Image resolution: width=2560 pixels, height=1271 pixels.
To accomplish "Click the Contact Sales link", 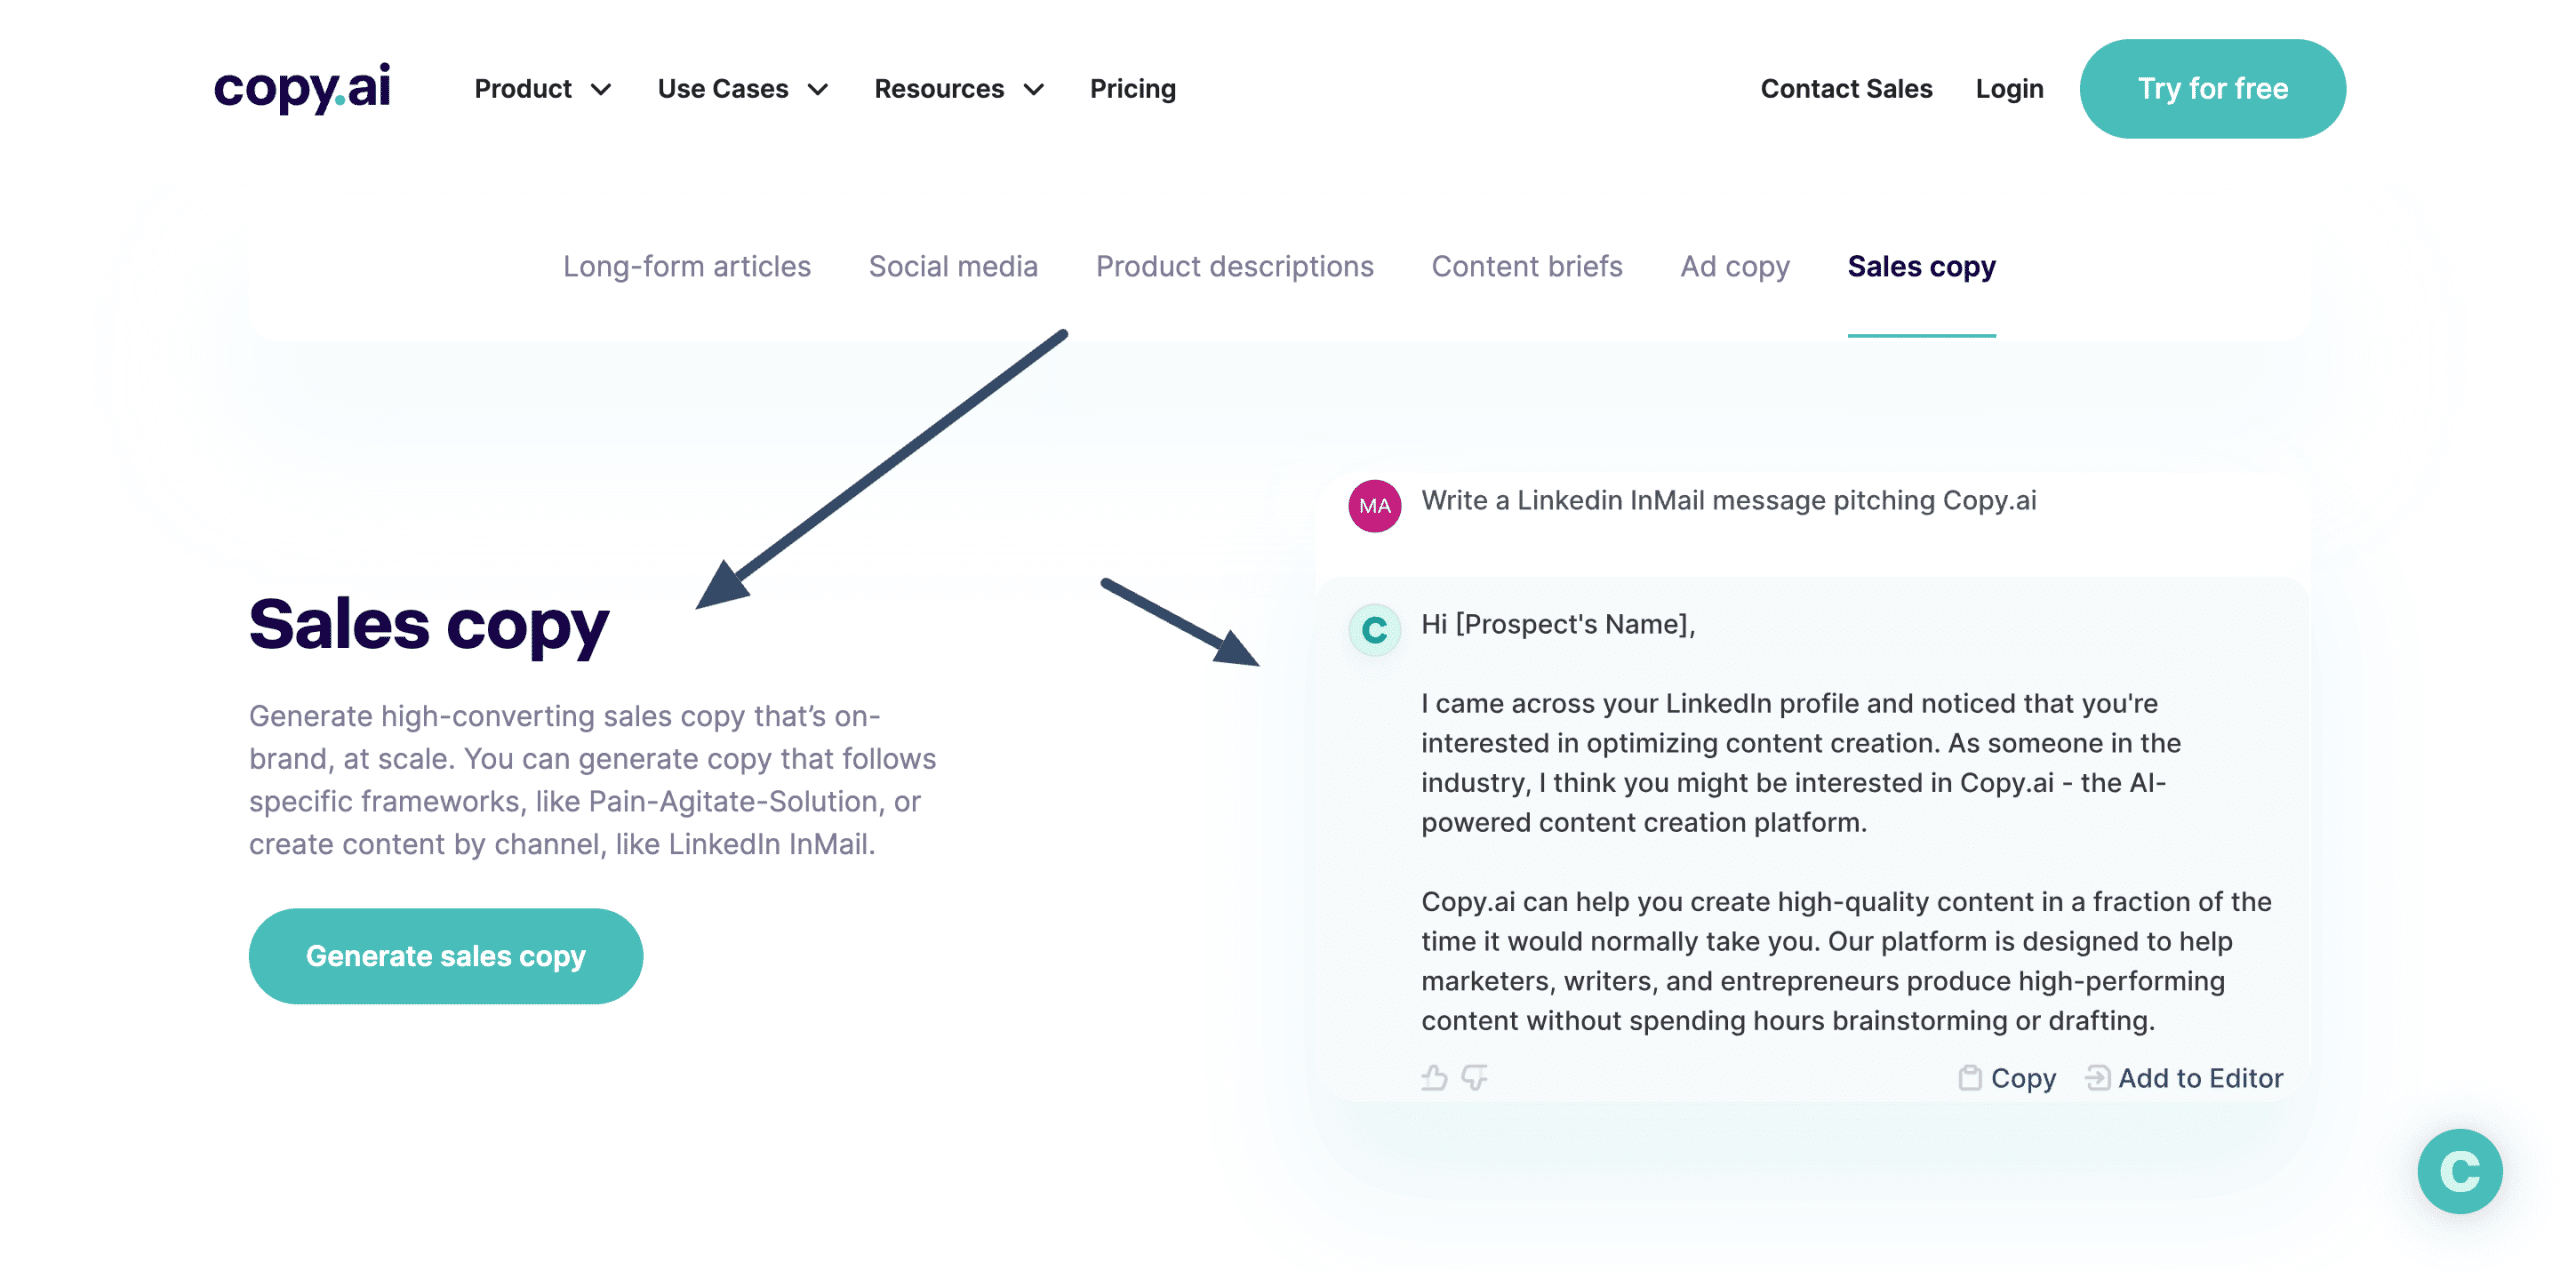I will [1847, 88].
